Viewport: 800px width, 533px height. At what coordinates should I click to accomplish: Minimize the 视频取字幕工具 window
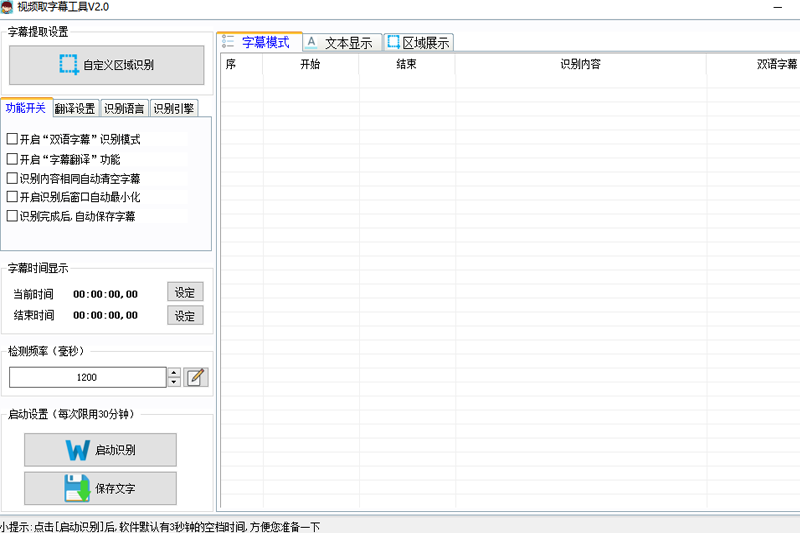(778, 8)
